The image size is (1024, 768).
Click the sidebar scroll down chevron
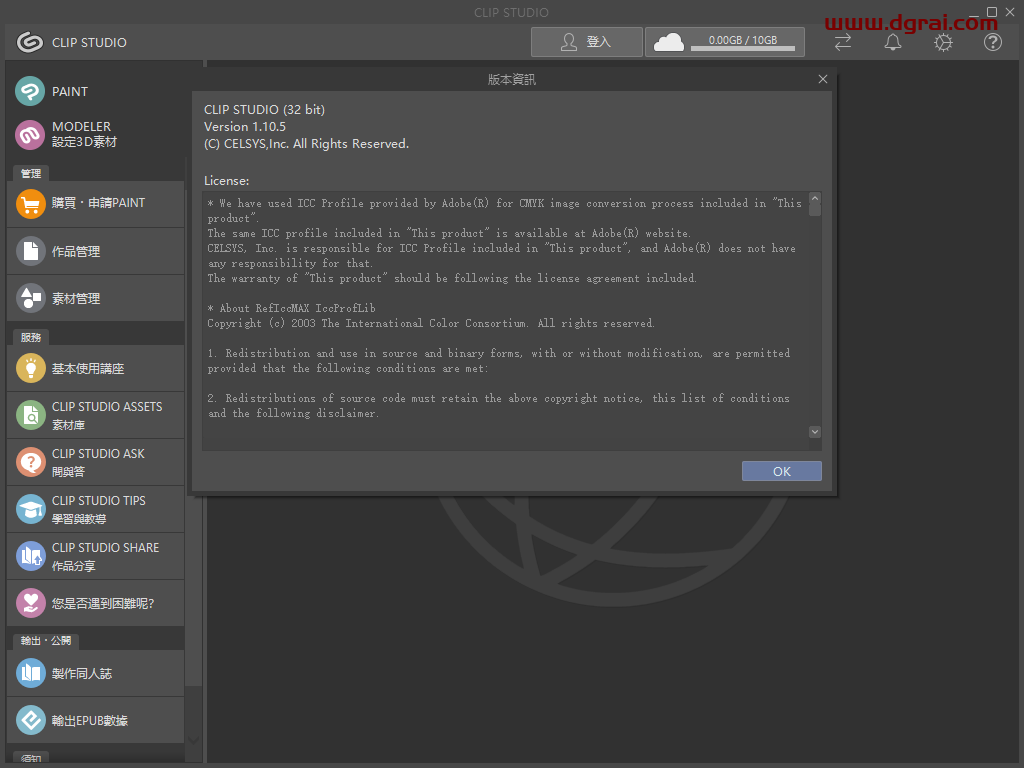pos(193,740)
